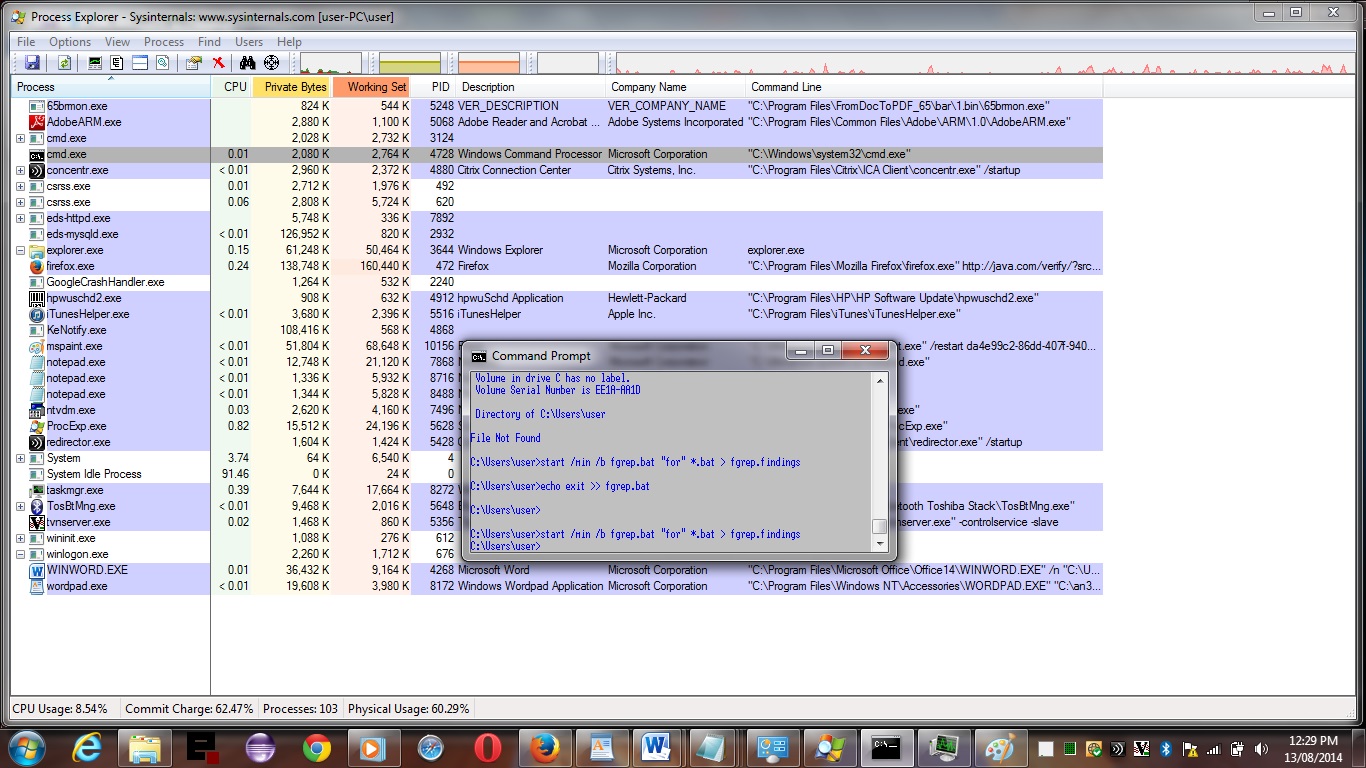Screen dimensions: 1366x768
Task: Expand the concentr.exe tree node
Action: point(21,170)
